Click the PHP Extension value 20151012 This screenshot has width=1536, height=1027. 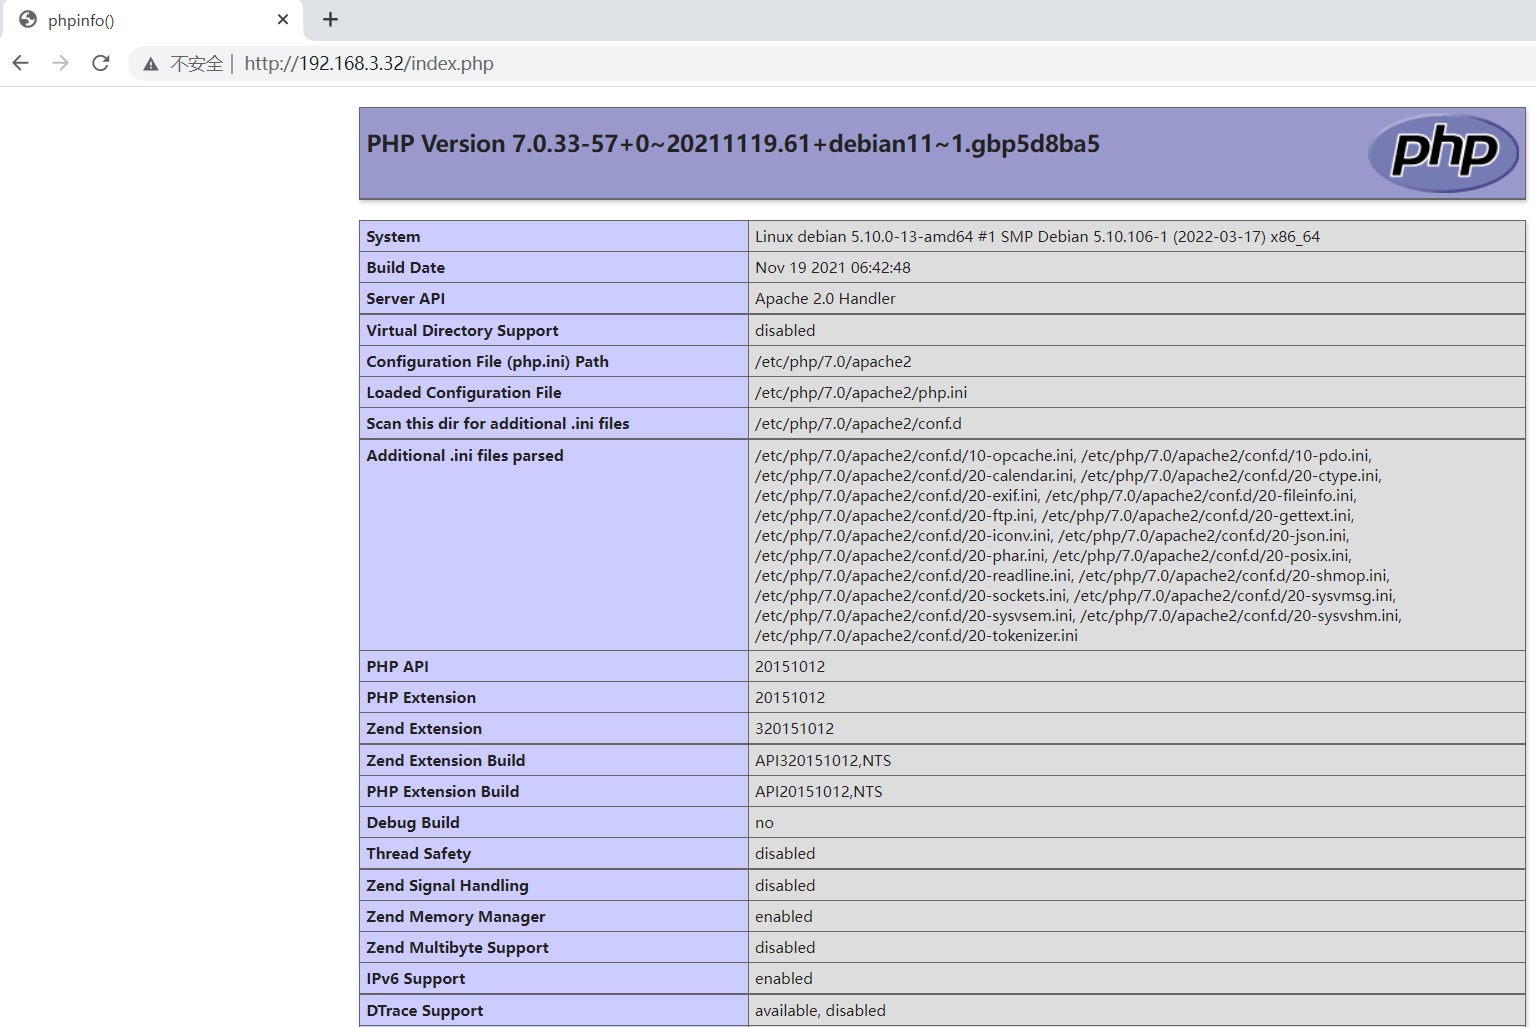tap(790, 698)
